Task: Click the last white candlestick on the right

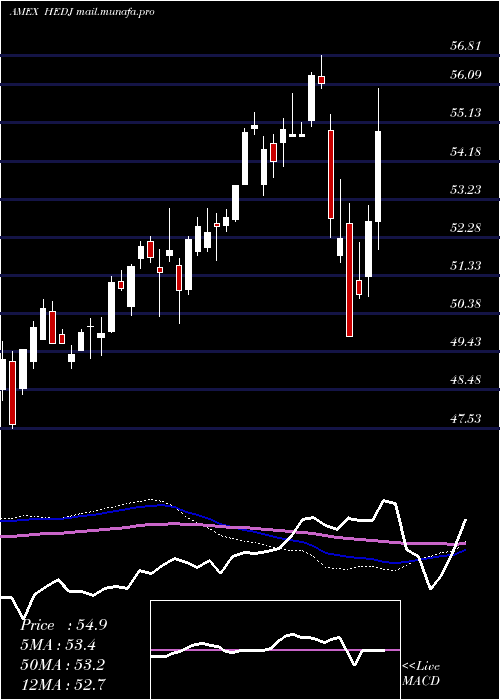Action: click(378, 176)
